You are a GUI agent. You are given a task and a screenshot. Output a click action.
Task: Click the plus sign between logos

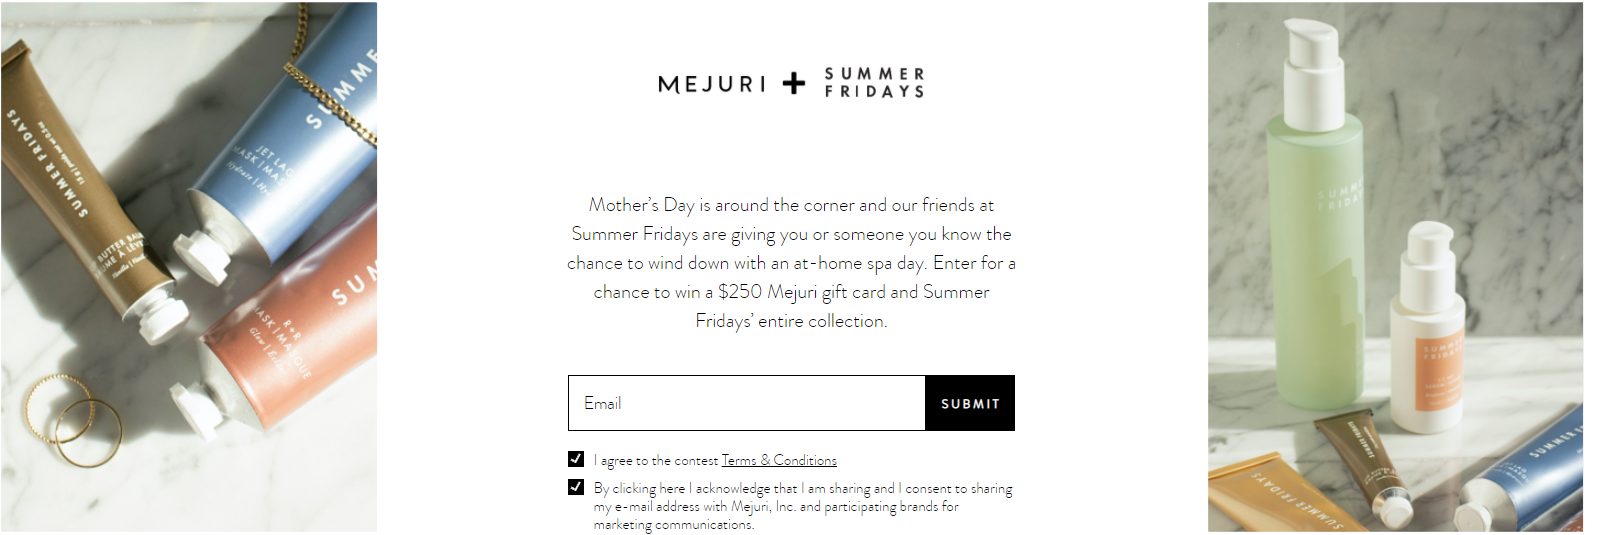pos(794,83)
